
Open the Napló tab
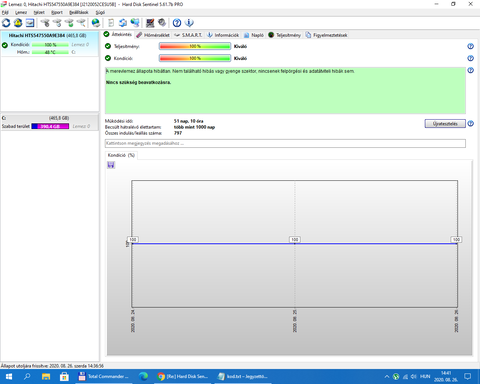pyautogui.click(x=254, y=35)
